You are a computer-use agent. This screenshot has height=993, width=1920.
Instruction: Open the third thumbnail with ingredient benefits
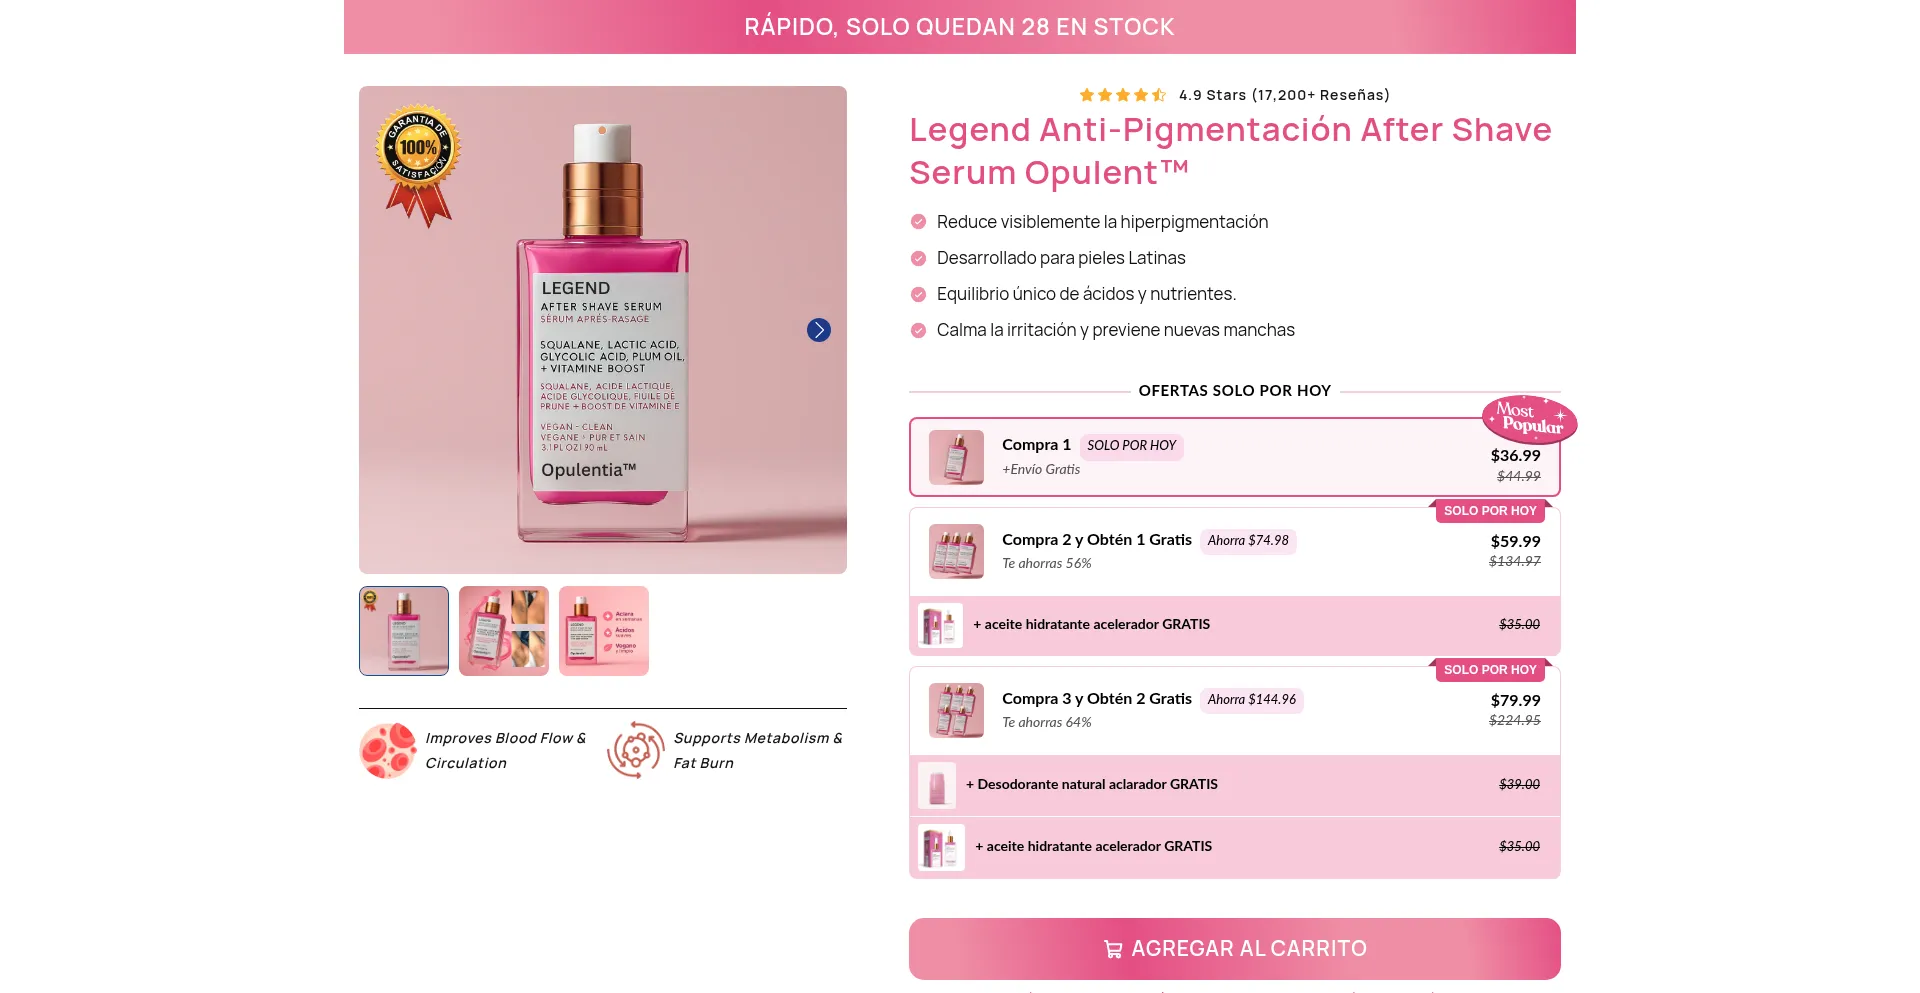click(604, 631)
